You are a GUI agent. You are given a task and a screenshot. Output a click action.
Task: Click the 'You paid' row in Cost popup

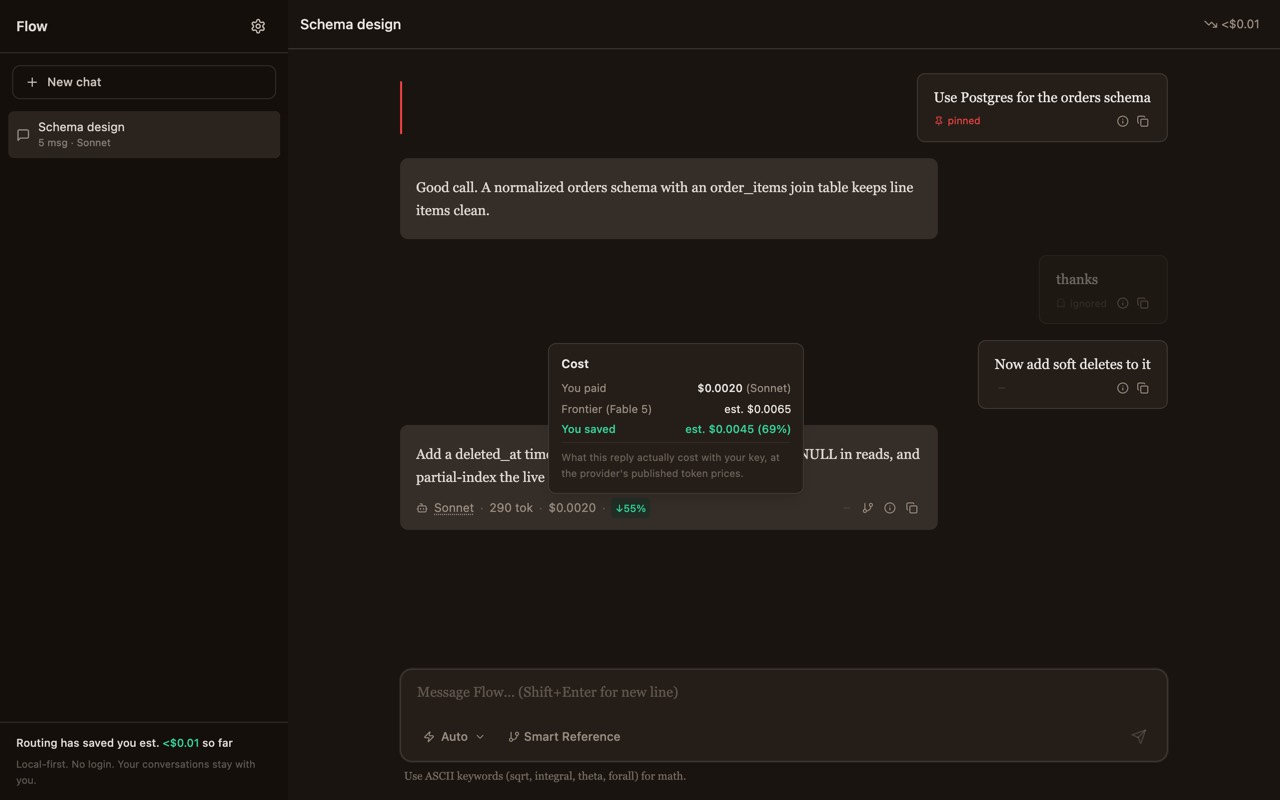tap(676, 388)
